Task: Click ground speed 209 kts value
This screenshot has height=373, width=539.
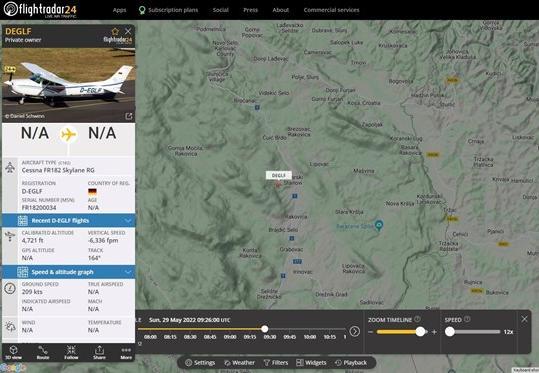Action: 32,292
